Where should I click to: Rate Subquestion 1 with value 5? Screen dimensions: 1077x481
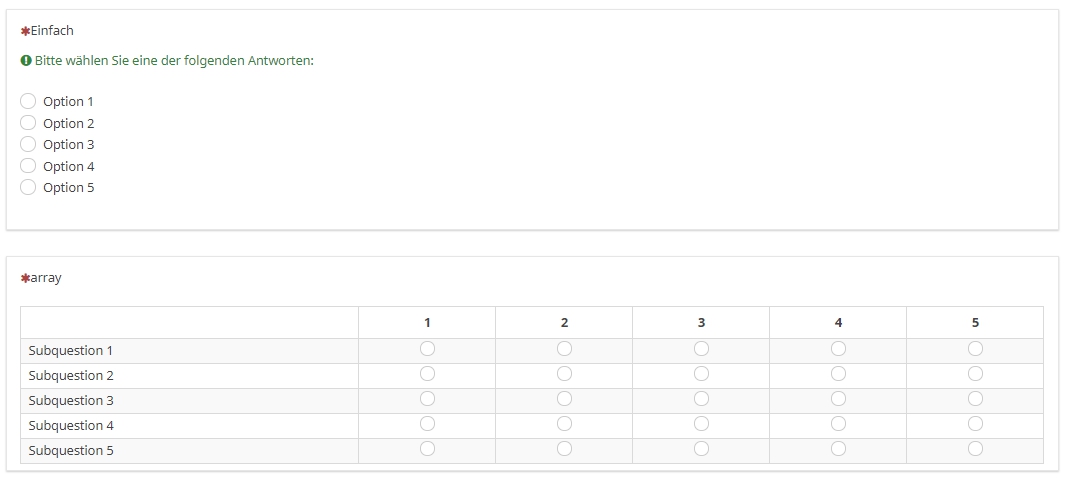[x=975, y=349]
